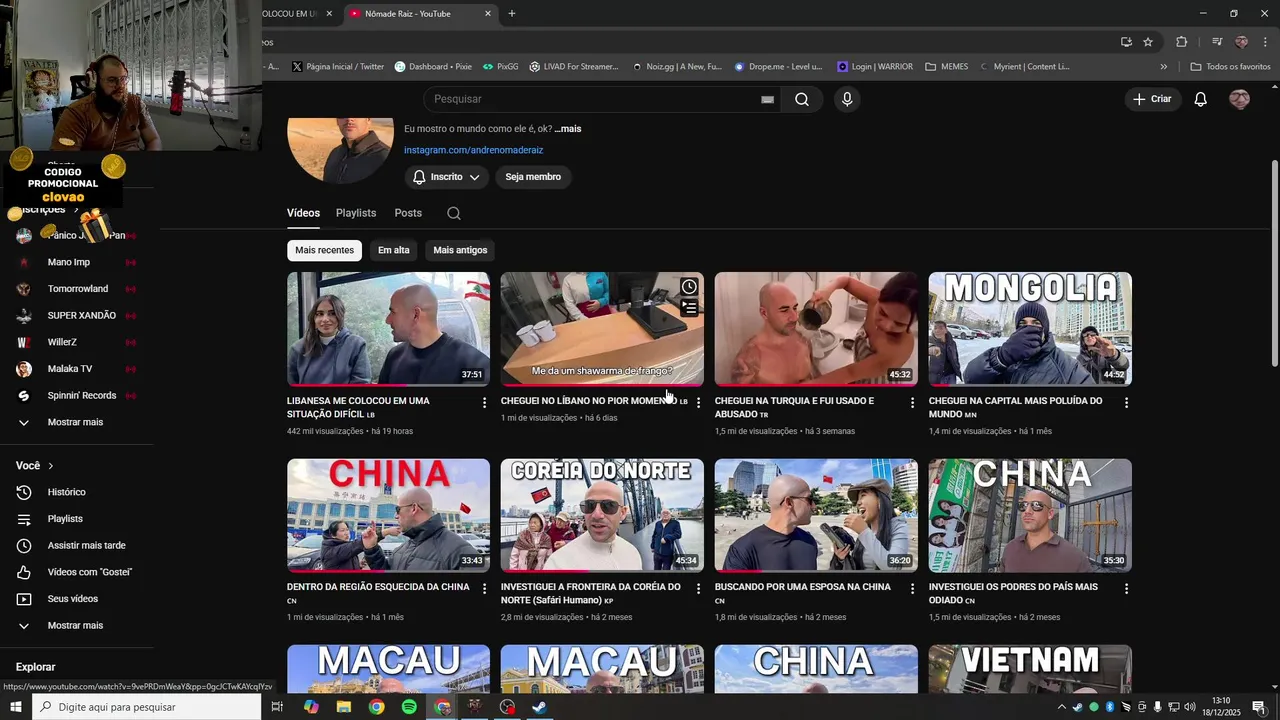Open Playlists in the left sidebar

(x=65, y=519)
